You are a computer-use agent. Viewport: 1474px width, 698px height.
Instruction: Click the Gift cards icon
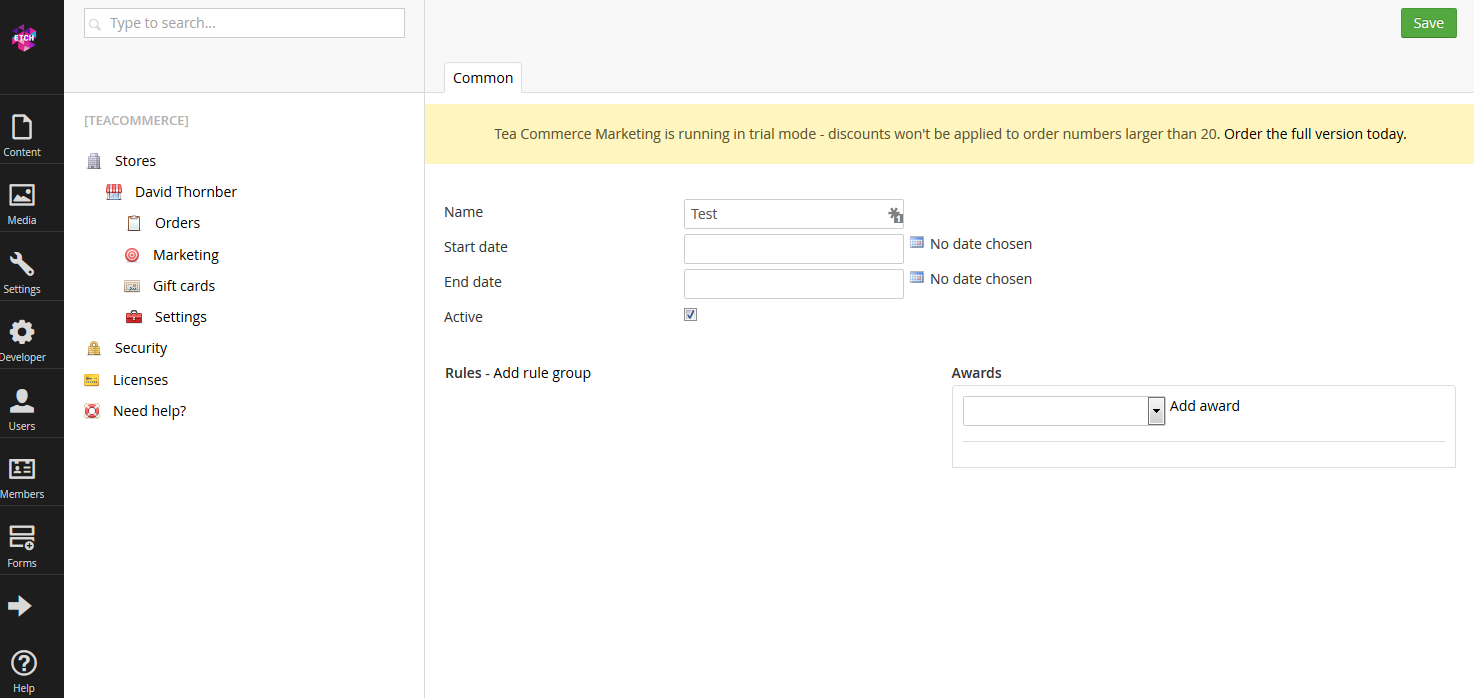[132, 286]
